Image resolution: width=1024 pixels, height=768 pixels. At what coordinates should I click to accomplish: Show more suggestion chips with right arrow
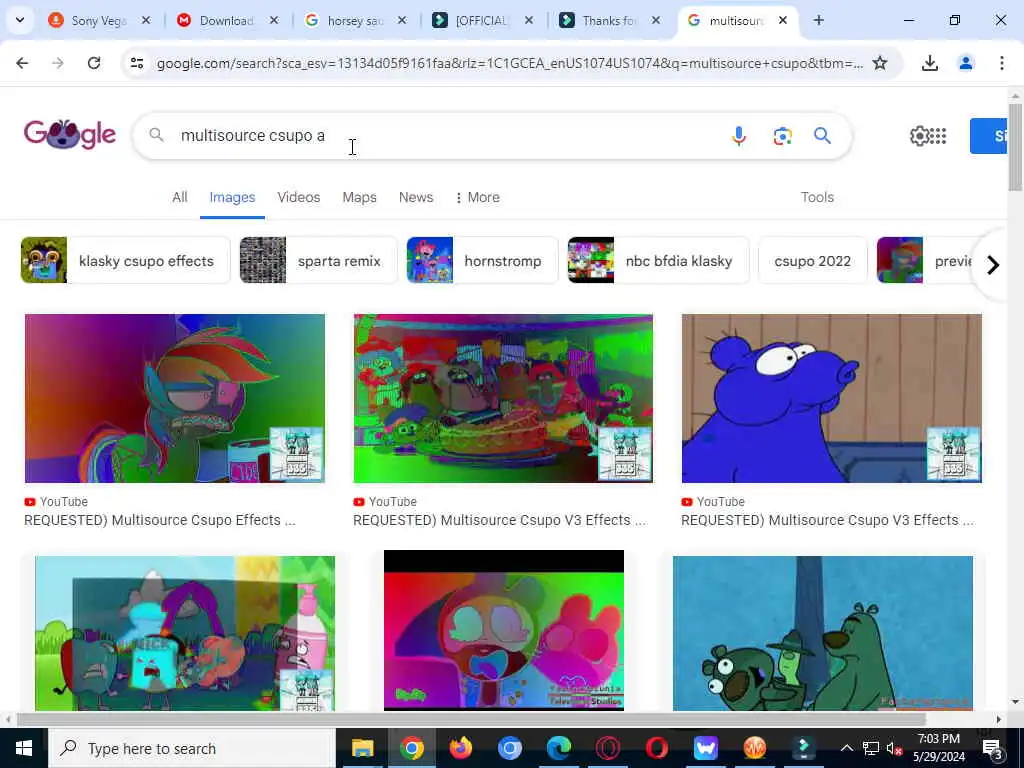point(993,264)
